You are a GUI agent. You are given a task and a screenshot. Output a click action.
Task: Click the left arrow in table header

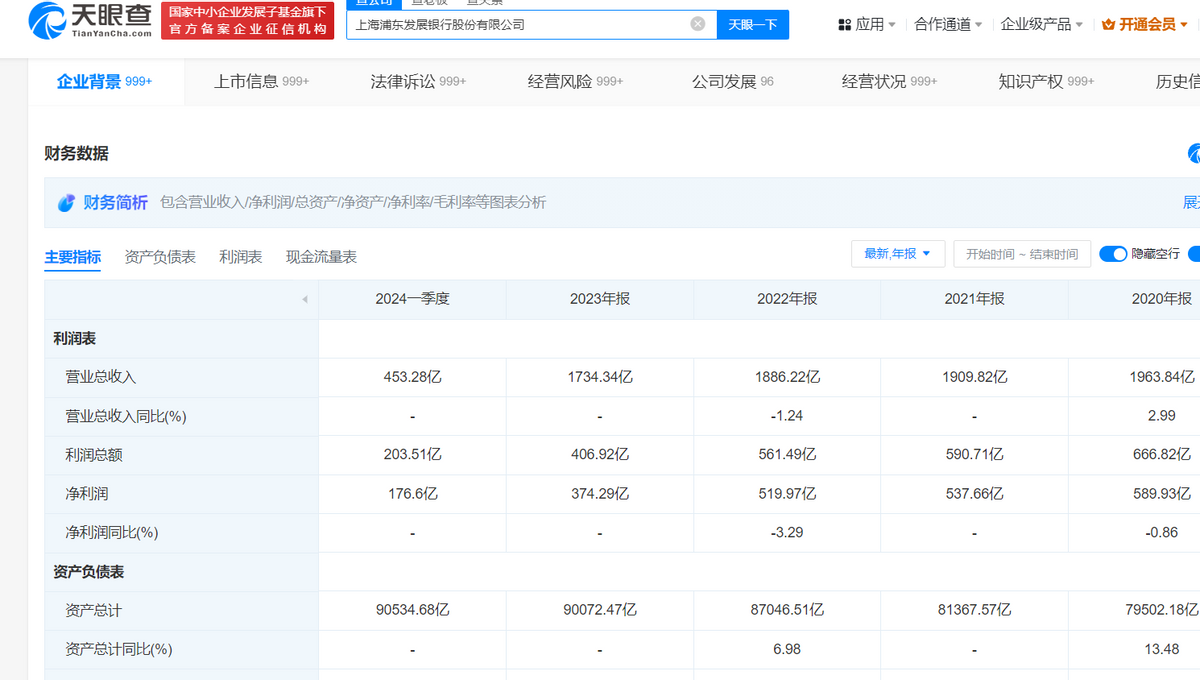point(304,299)
